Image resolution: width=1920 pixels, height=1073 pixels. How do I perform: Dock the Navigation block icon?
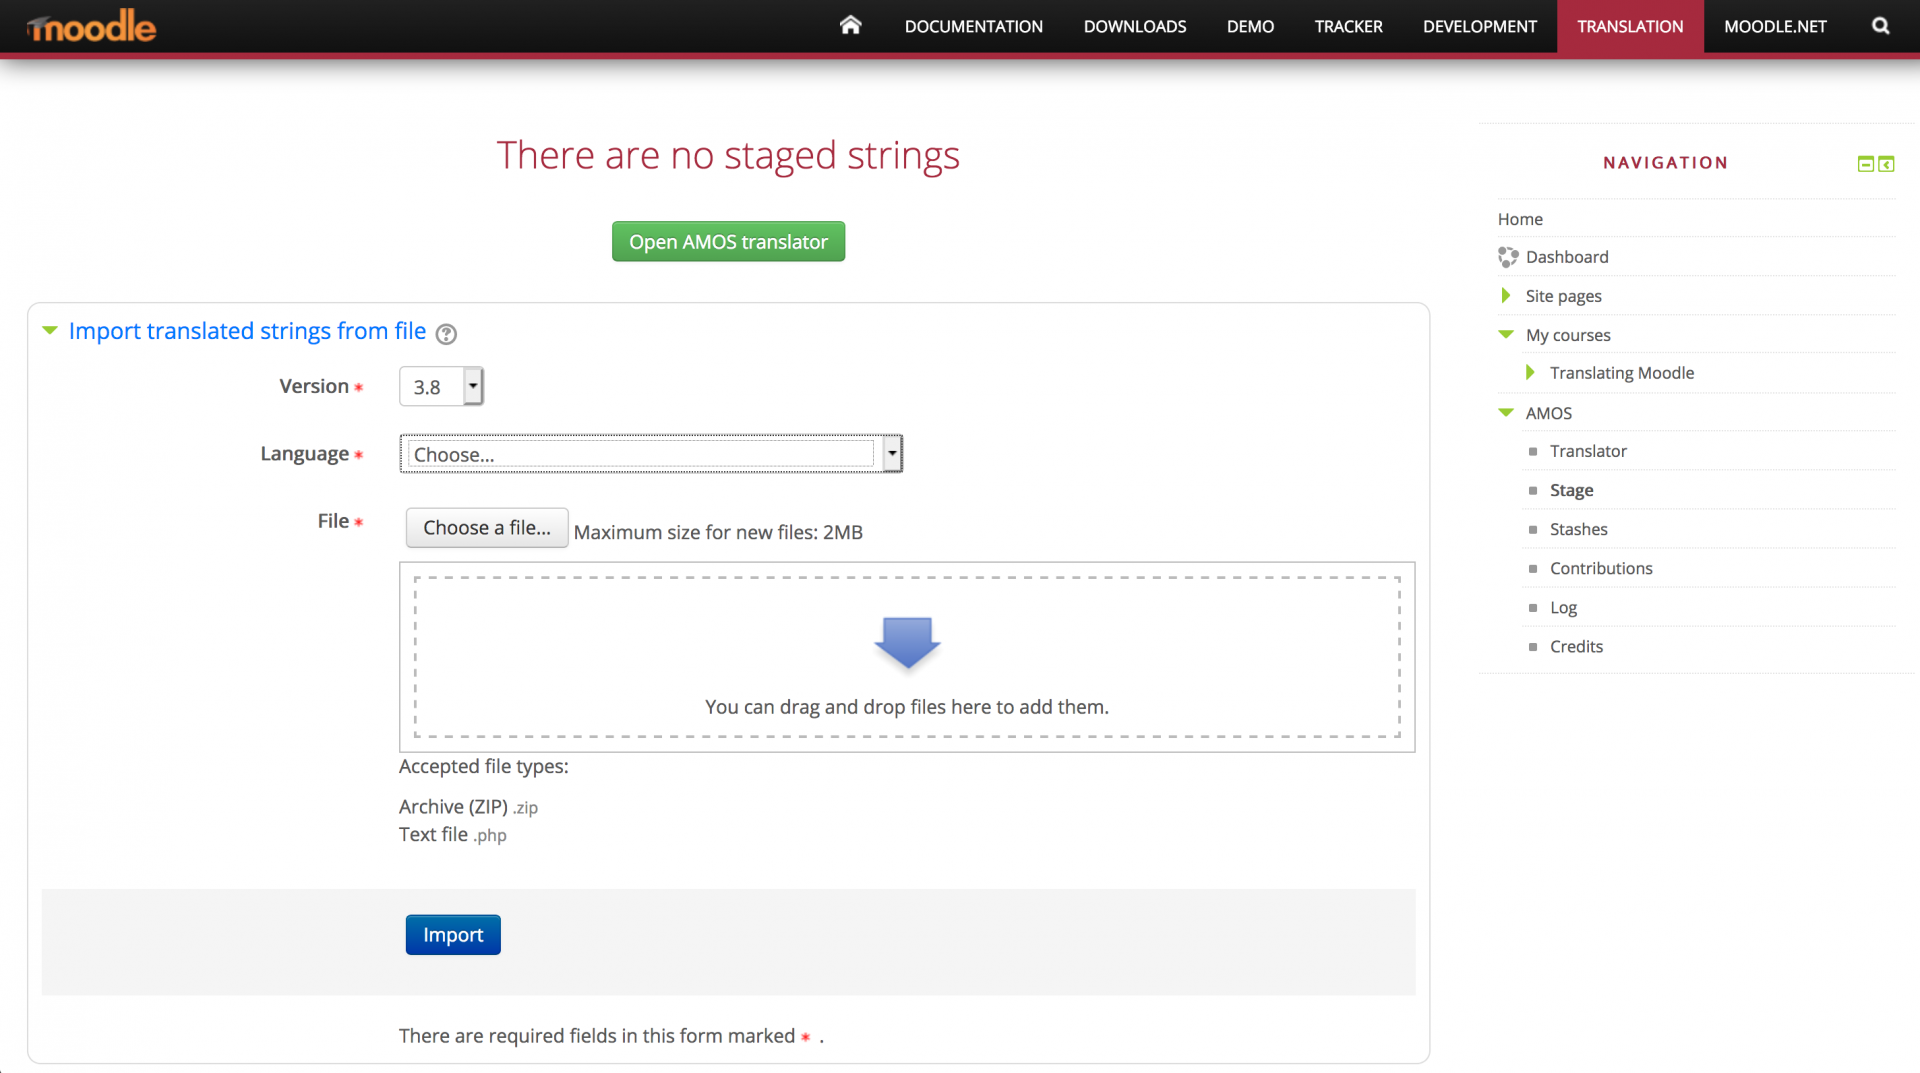[x=1886, y=164]
